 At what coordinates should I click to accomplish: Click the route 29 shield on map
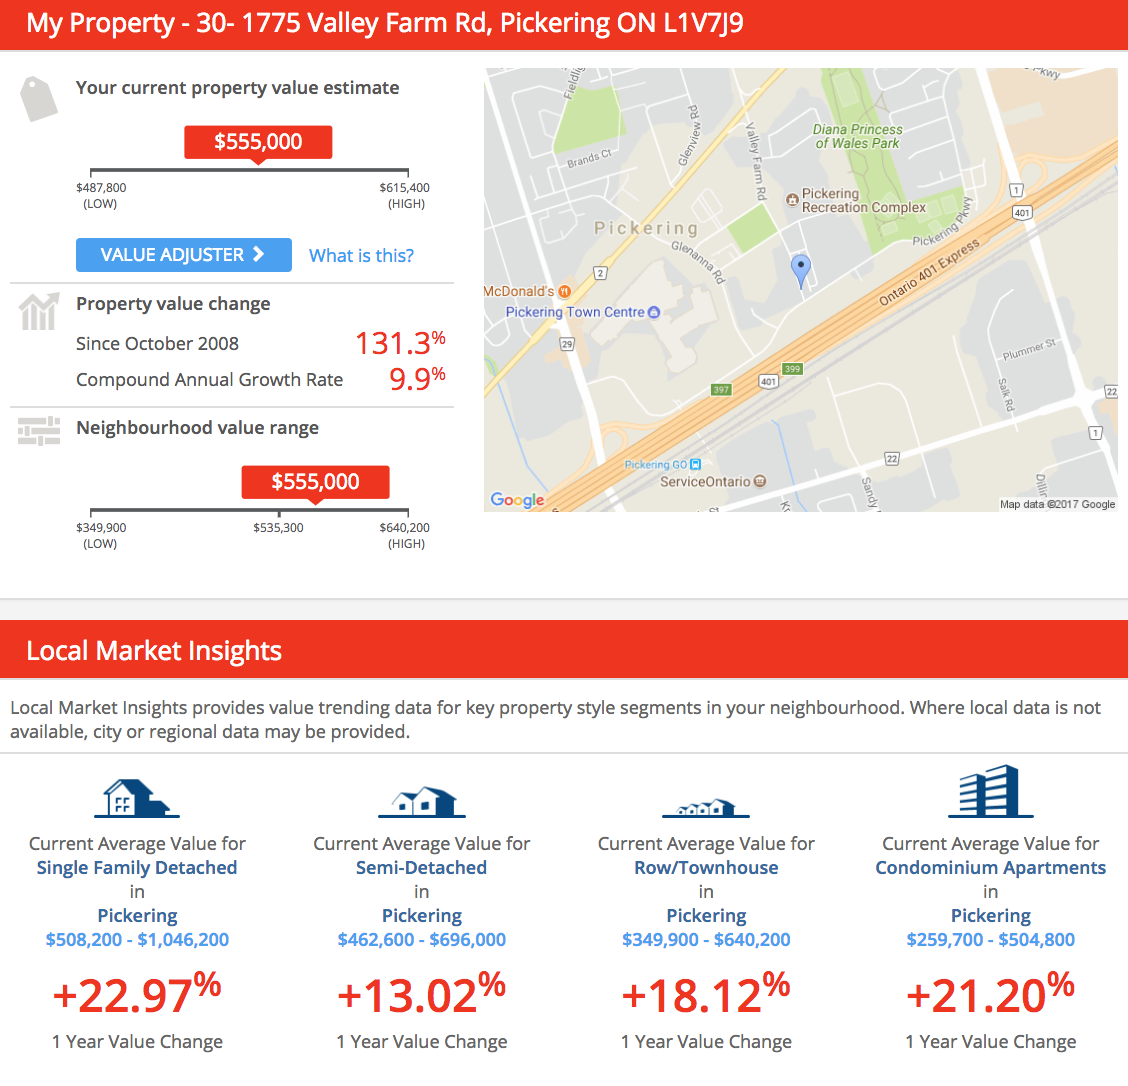coord(567,344)
